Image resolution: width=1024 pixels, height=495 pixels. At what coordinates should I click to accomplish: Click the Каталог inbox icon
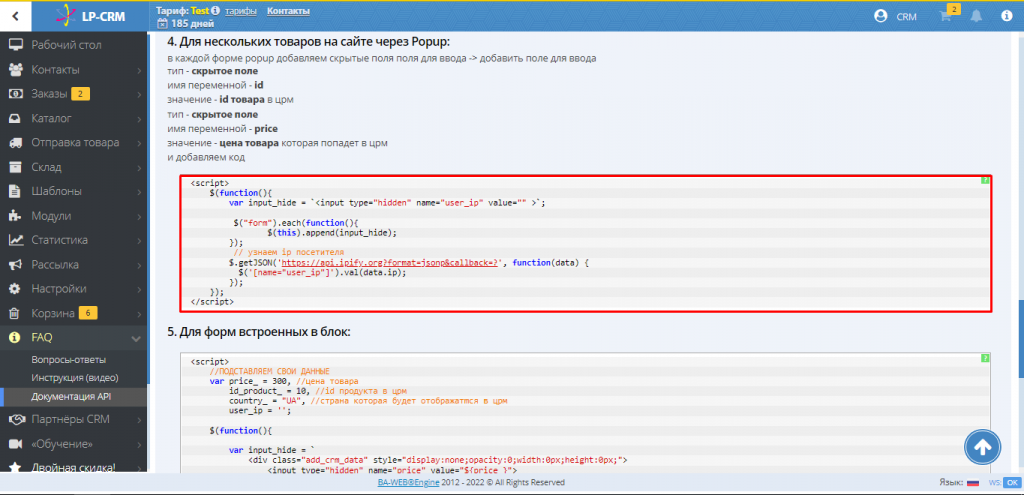tap(16, 118)
